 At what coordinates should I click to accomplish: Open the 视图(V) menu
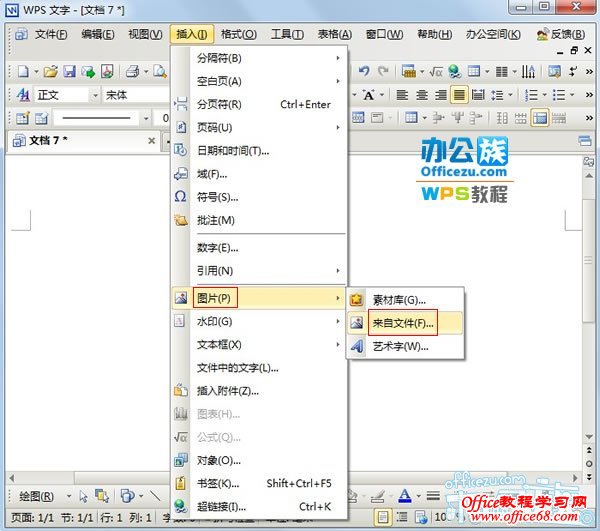145,34
